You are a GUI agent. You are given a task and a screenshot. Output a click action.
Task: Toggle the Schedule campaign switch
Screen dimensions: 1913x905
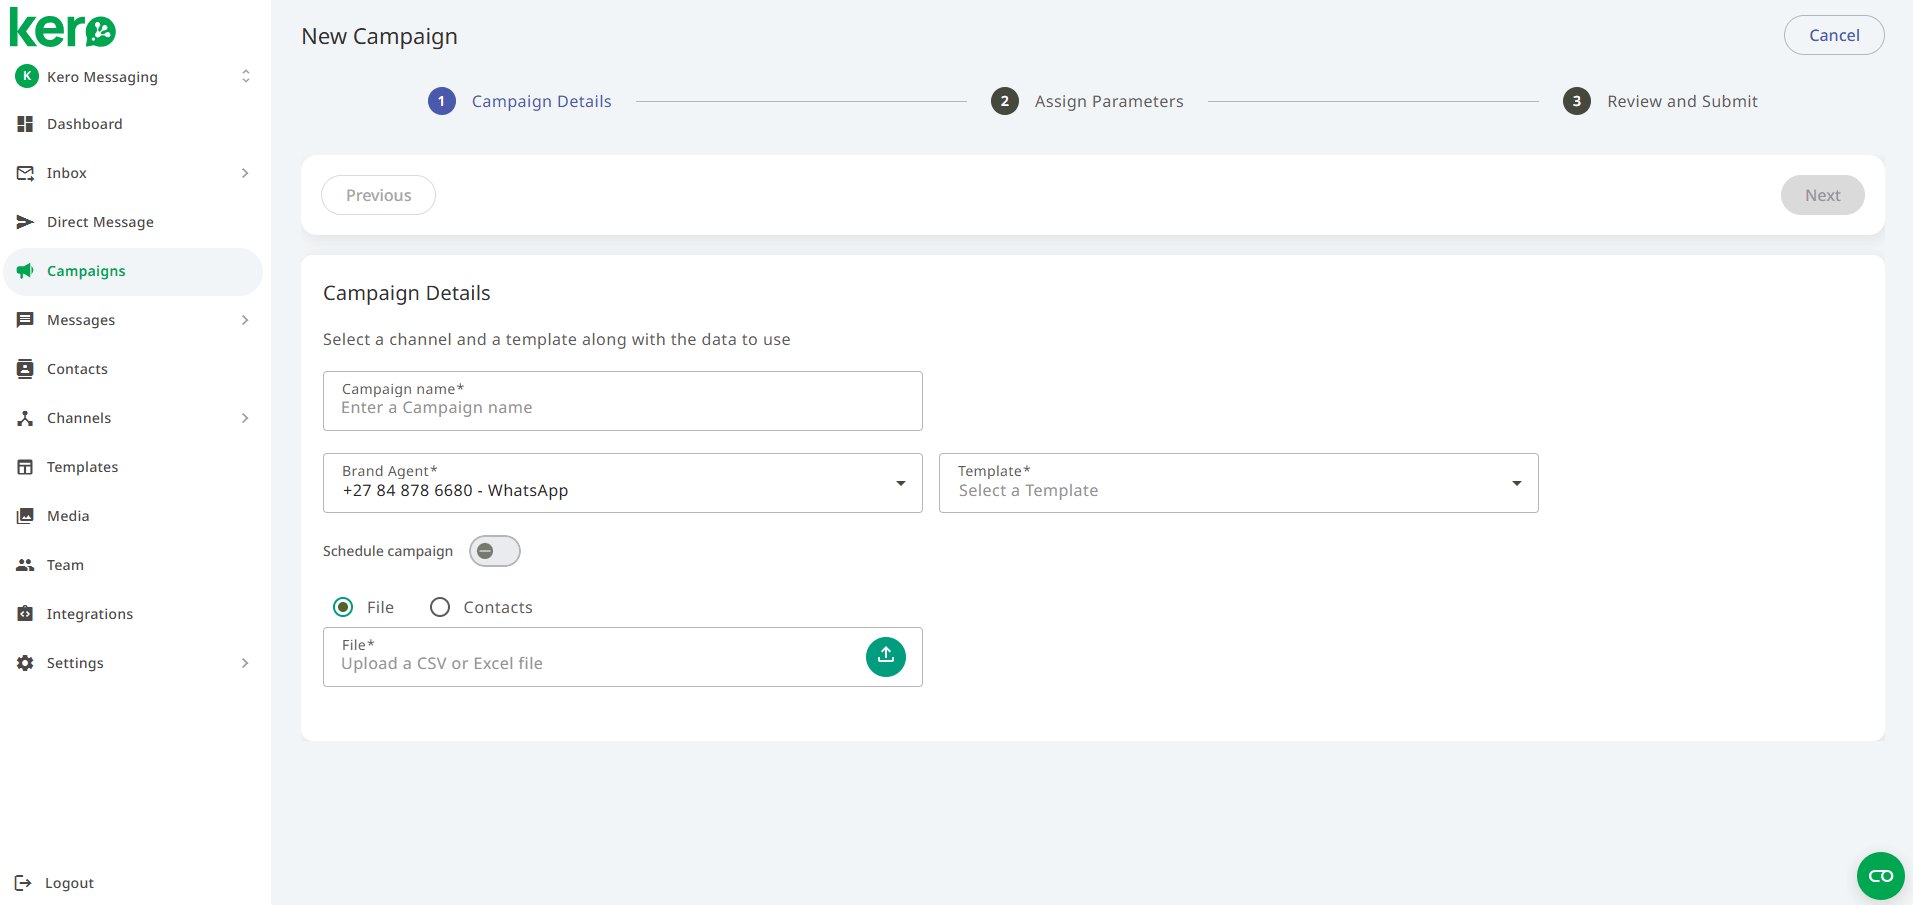495,551
